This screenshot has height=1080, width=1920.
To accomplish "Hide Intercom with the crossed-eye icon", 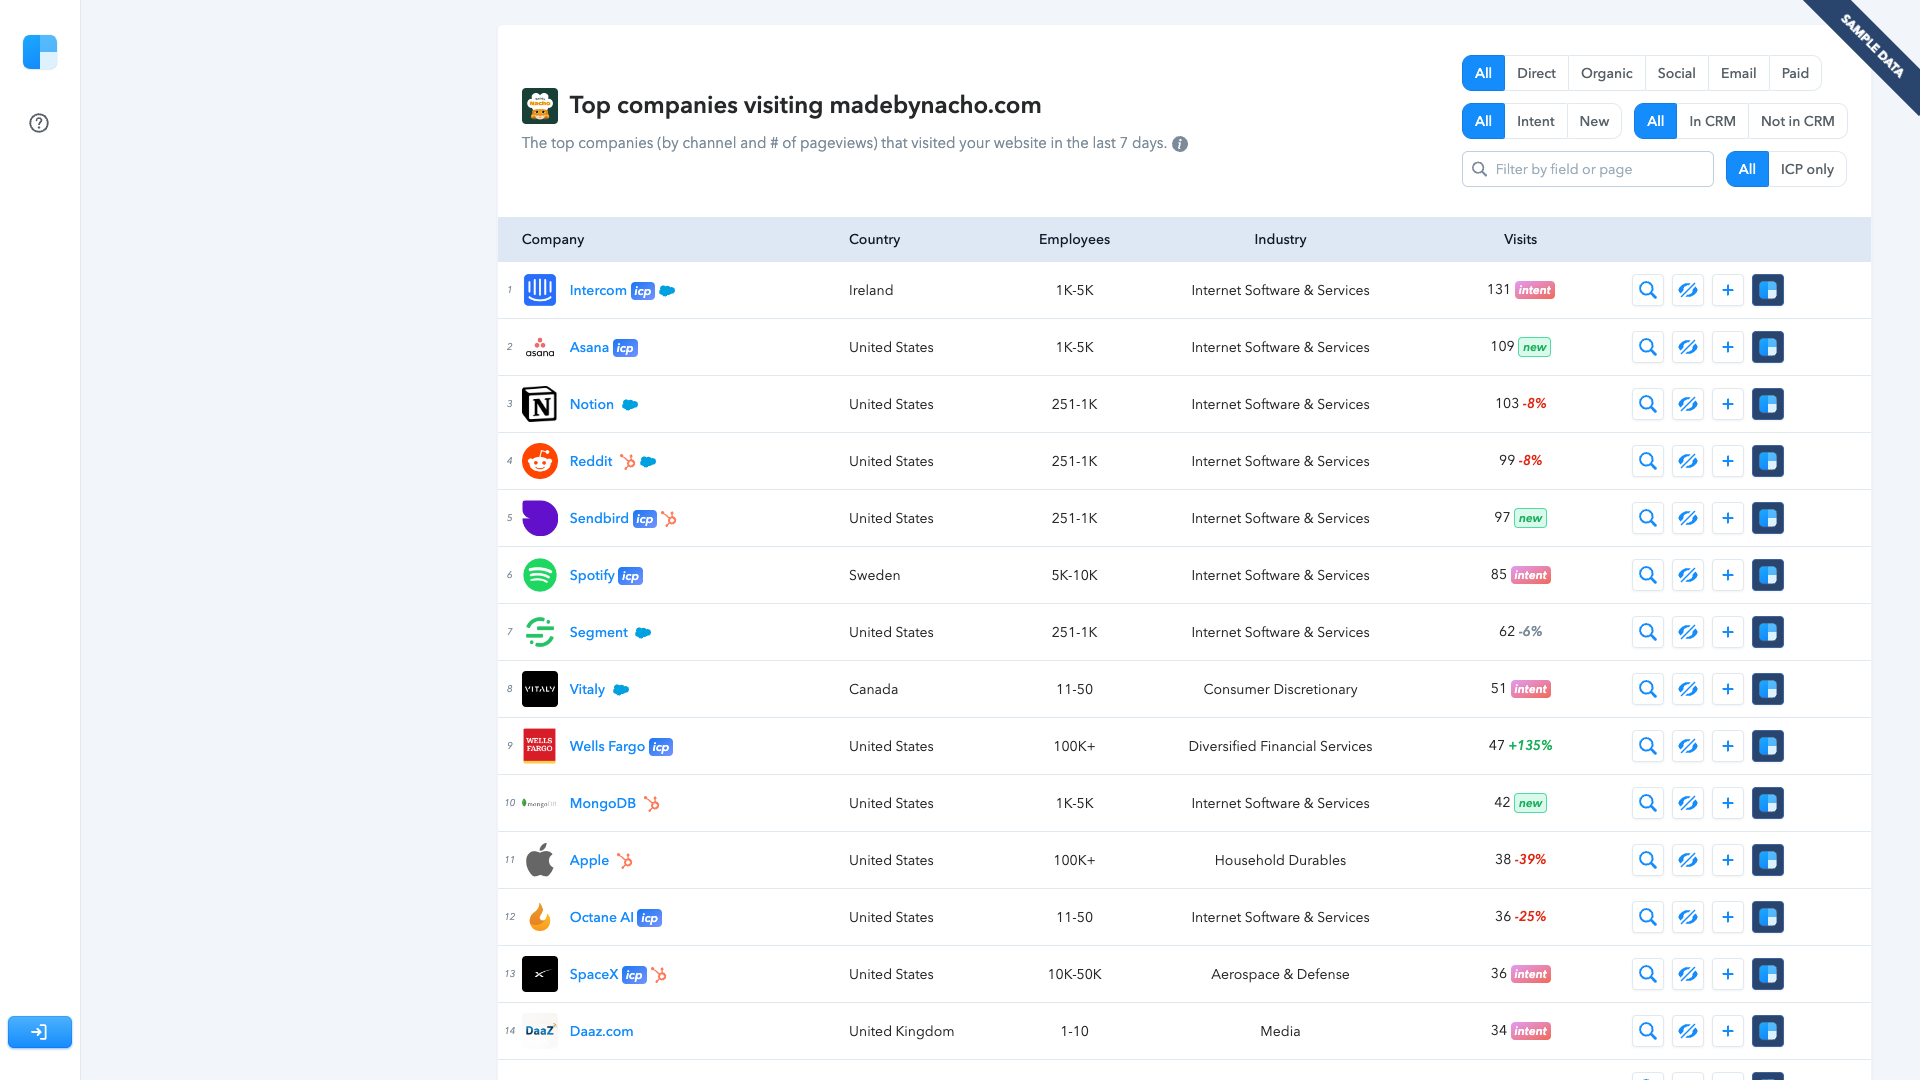I will 1688,290.
